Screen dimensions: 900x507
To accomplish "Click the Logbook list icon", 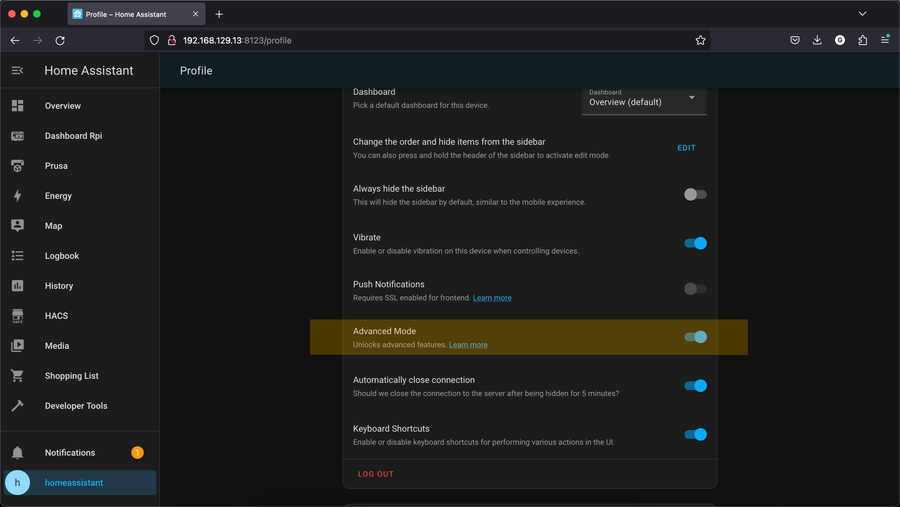I will [x=17, y=256].
